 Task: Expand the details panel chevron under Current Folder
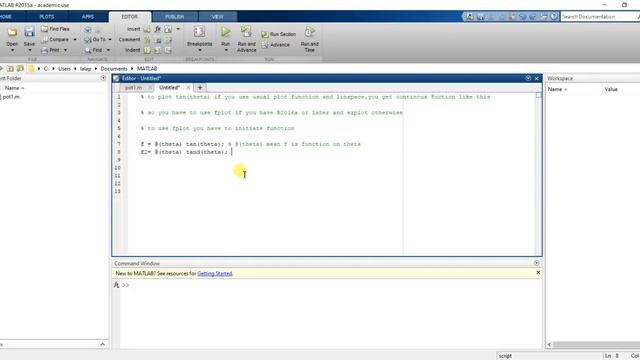click(102, 344)
